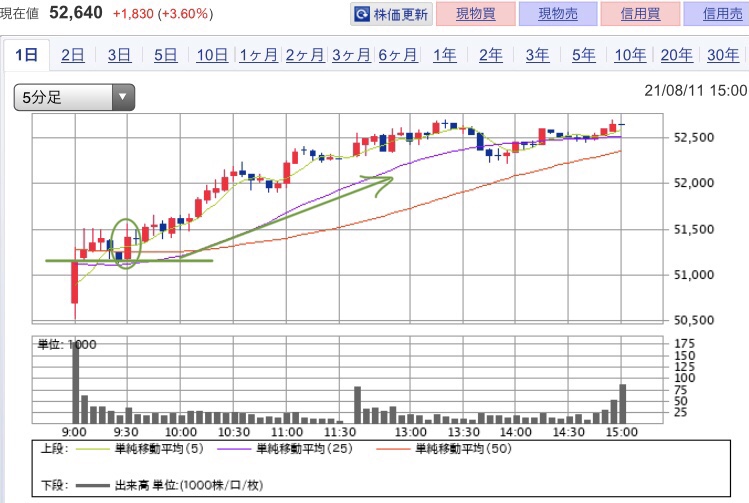Click the 52,500 price axis label
The height and width of the screenshot is (503, 749).
694,138
